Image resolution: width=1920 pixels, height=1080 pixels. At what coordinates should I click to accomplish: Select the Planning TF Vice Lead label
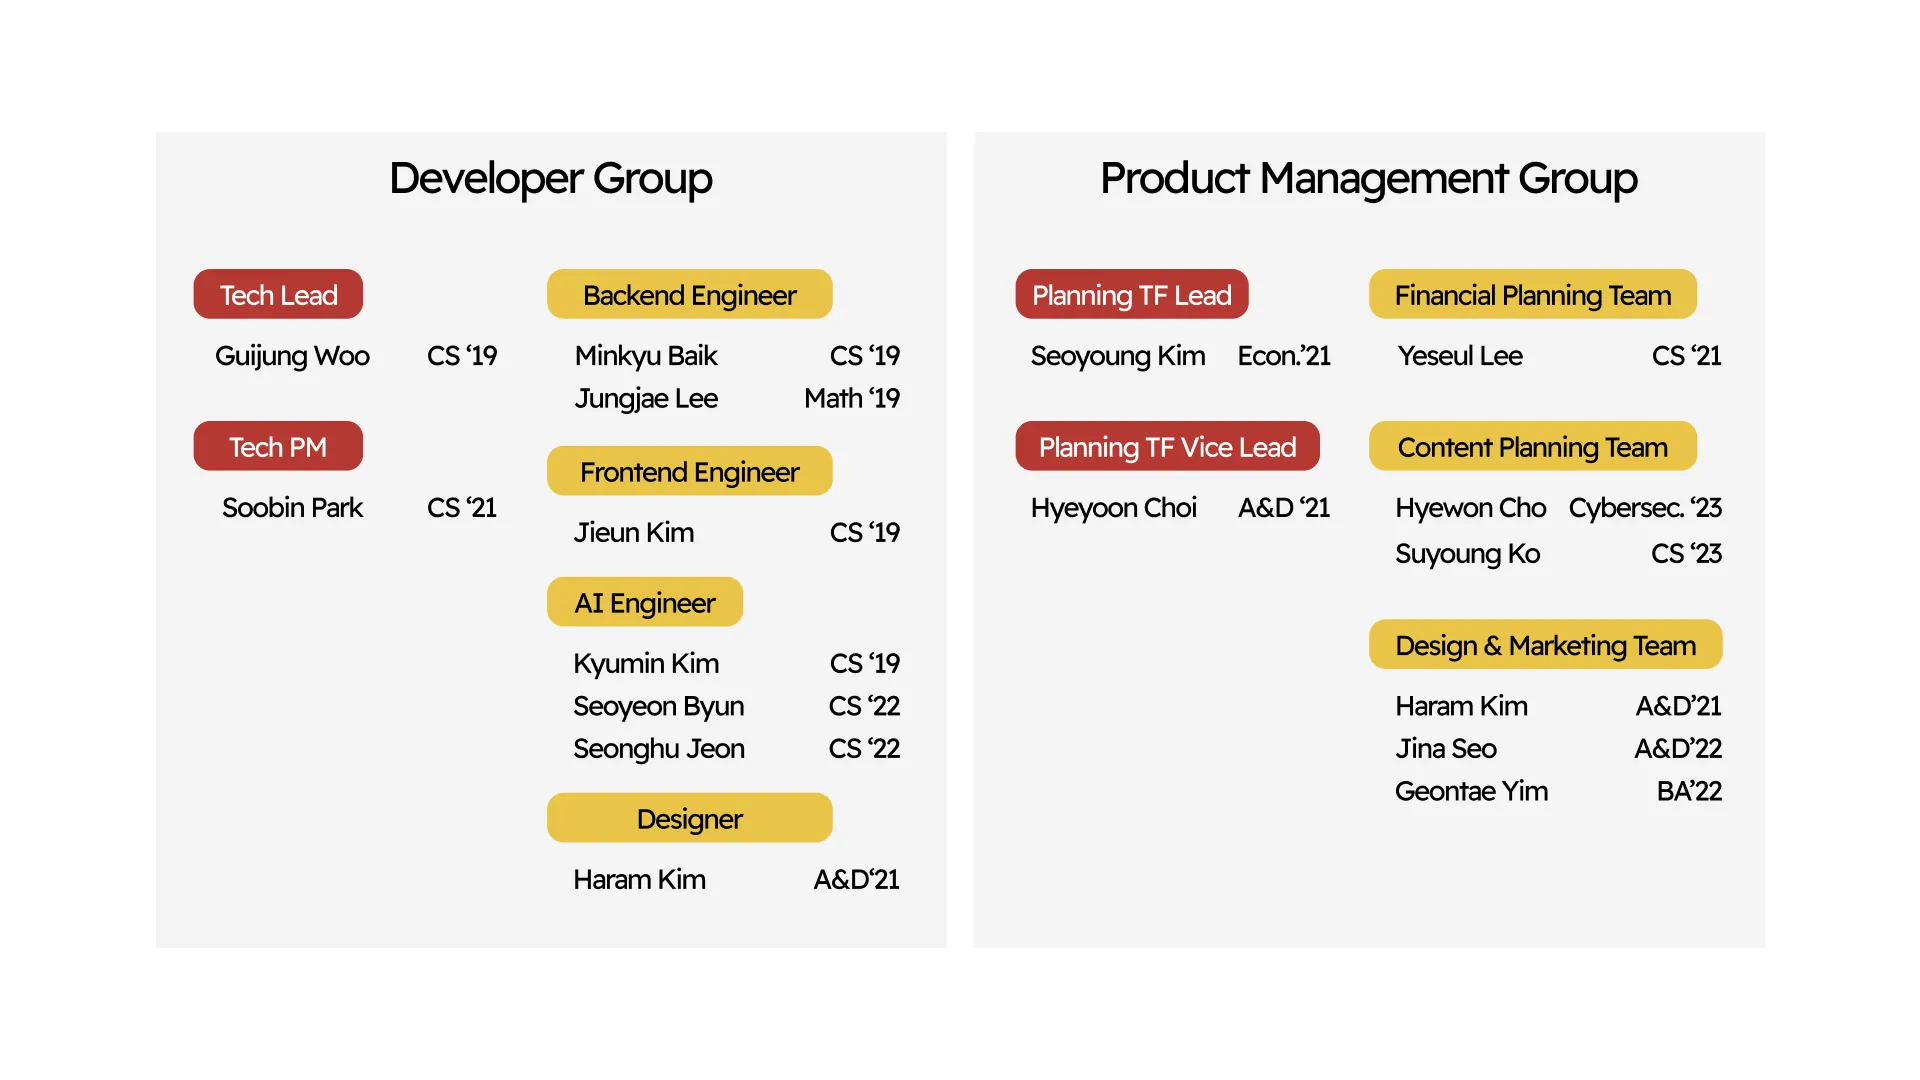click(1167, 447)
